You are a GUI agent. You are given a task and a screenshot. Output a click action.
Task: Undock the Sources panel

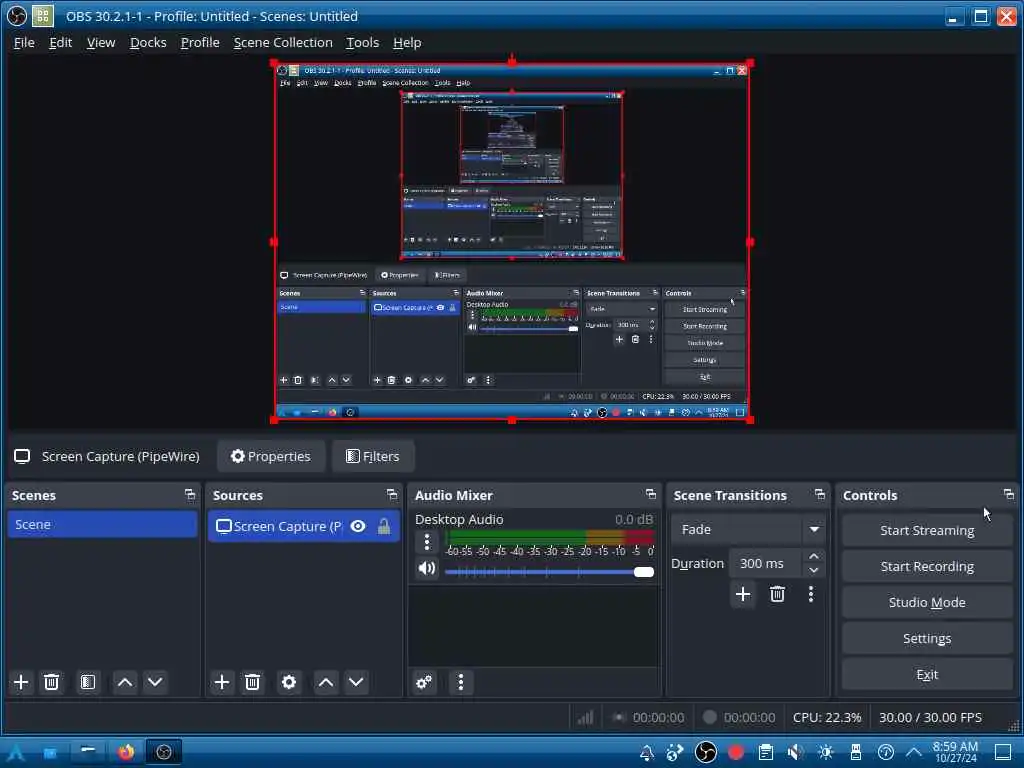[x=391, y=495]
